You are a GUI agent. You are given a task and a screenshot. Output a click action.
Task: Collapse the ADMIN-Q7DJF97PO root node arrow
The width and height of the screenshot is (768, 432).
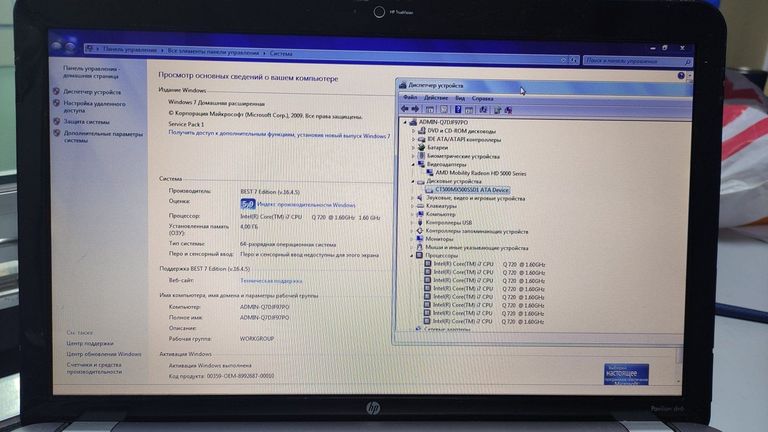405,122
